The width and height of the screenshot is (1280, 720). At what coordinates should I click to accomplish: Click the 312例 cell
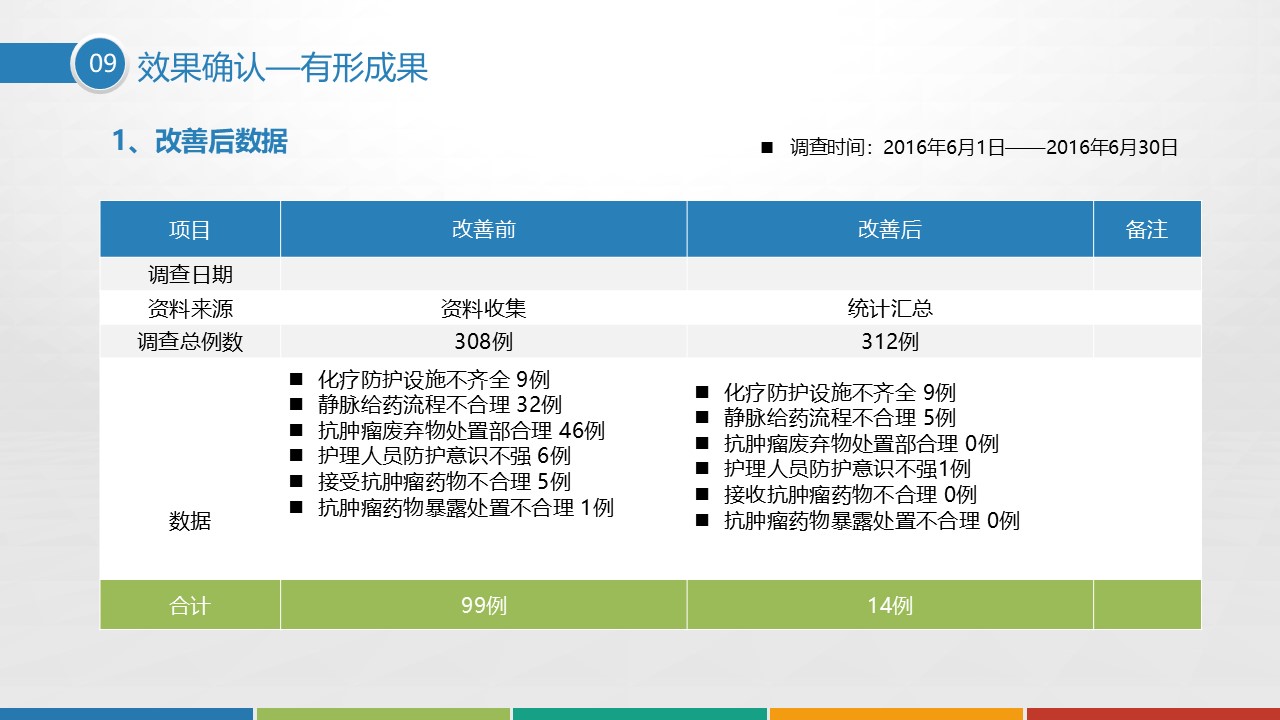tap(890, 342)
